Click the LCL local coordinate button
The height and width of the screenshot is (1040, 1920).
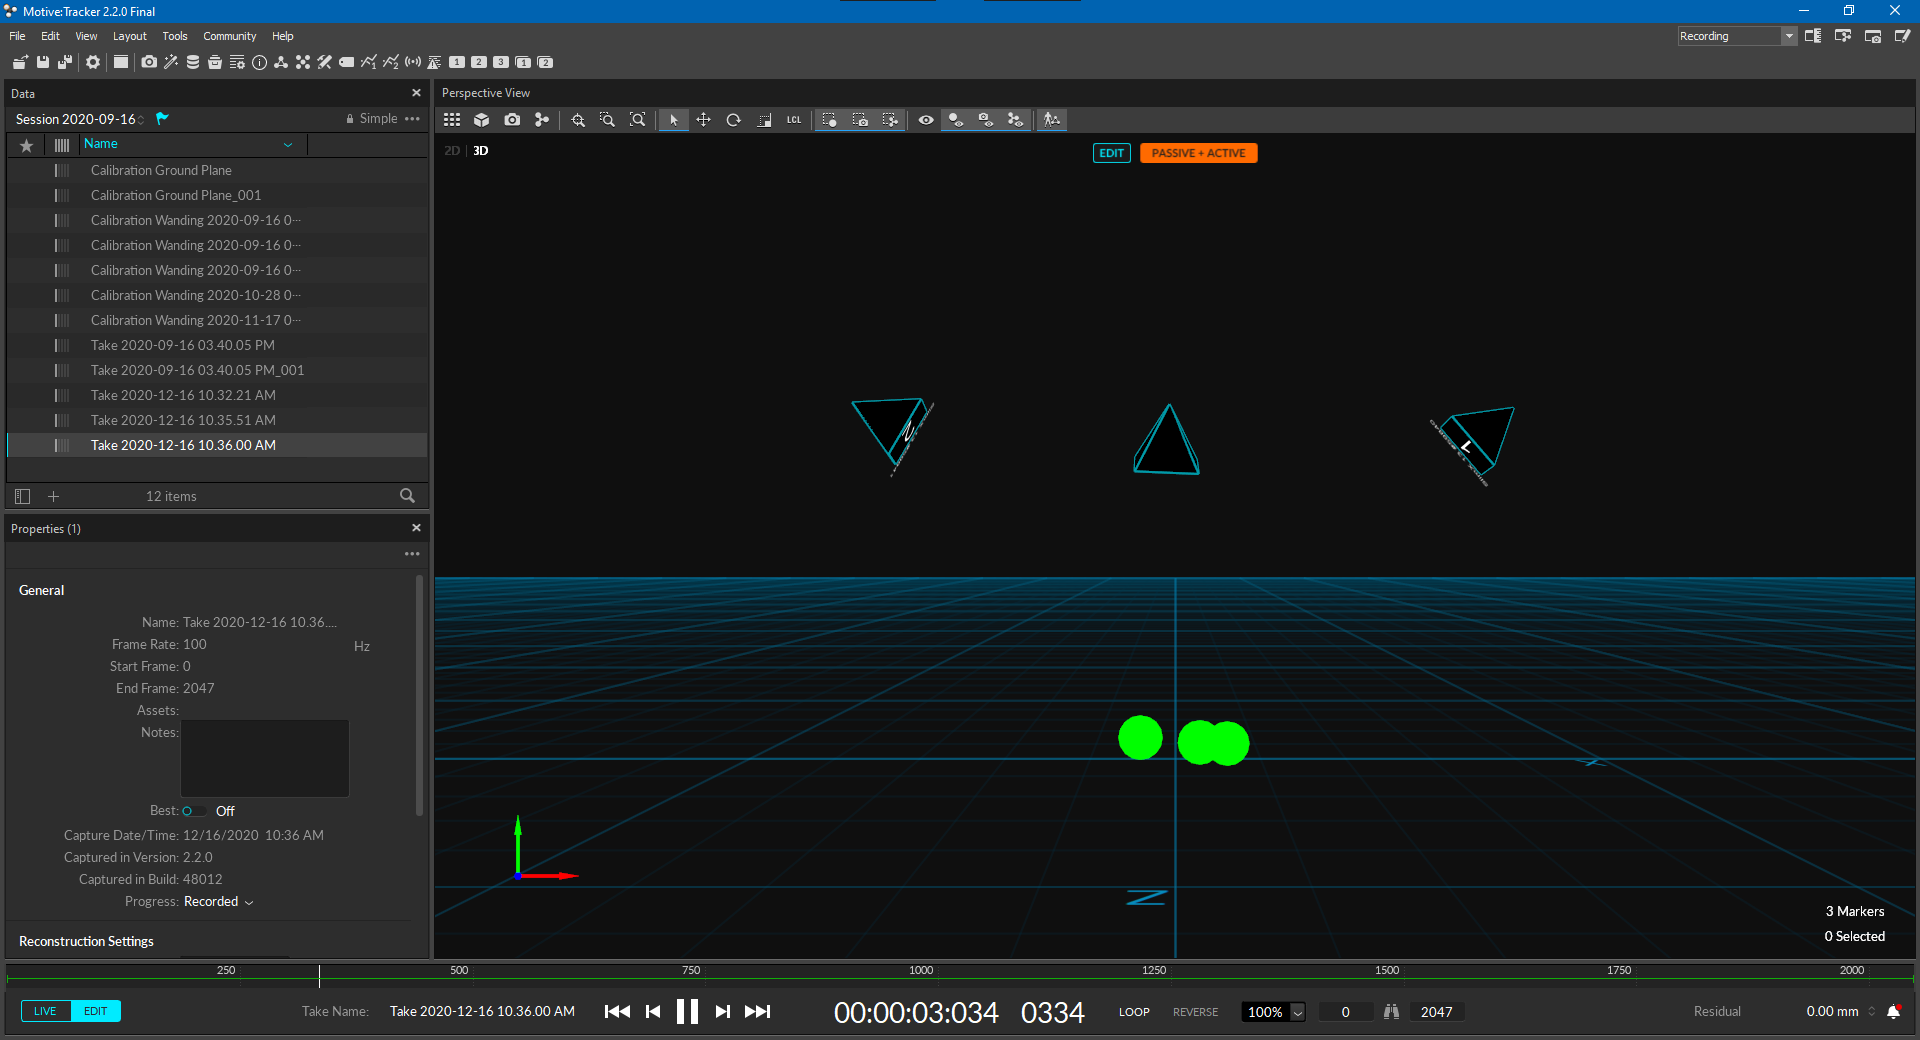(x=793, y=120)
